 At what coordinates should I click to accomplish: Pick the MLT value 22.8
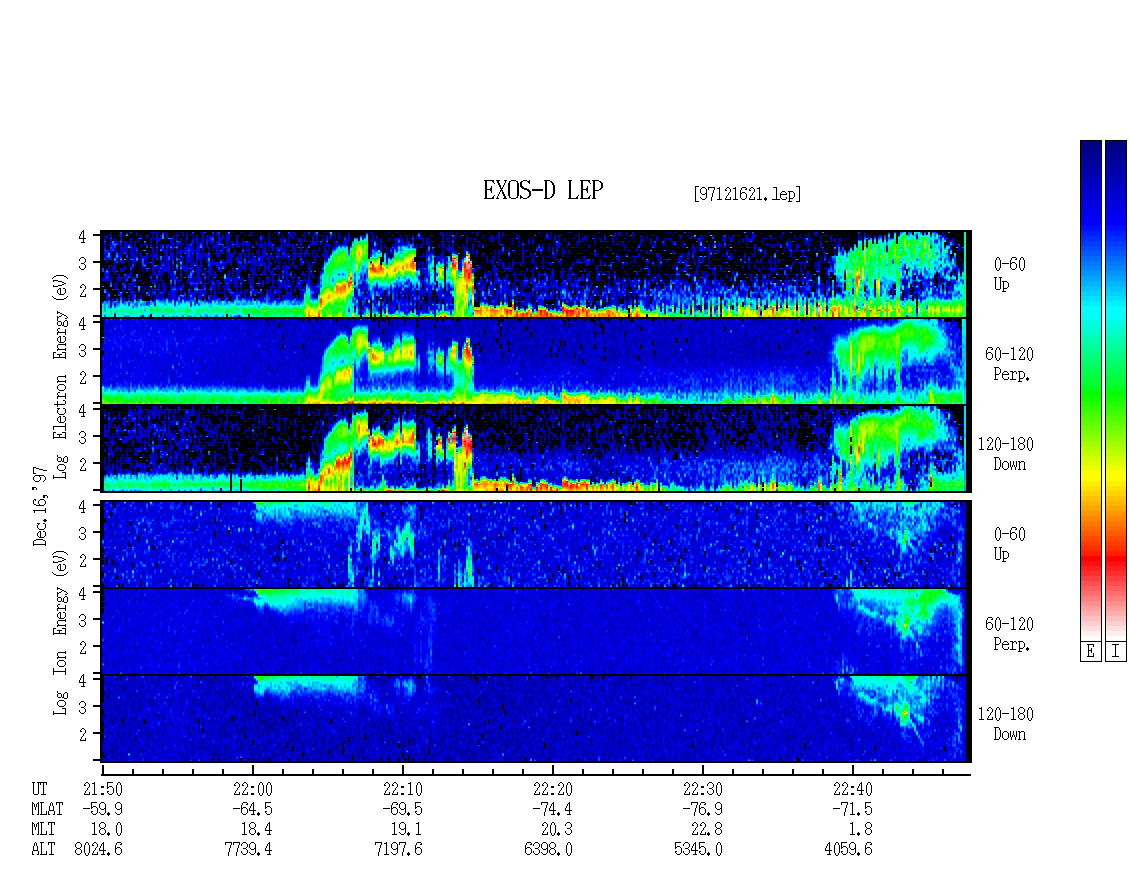click(x=707, y=829)
